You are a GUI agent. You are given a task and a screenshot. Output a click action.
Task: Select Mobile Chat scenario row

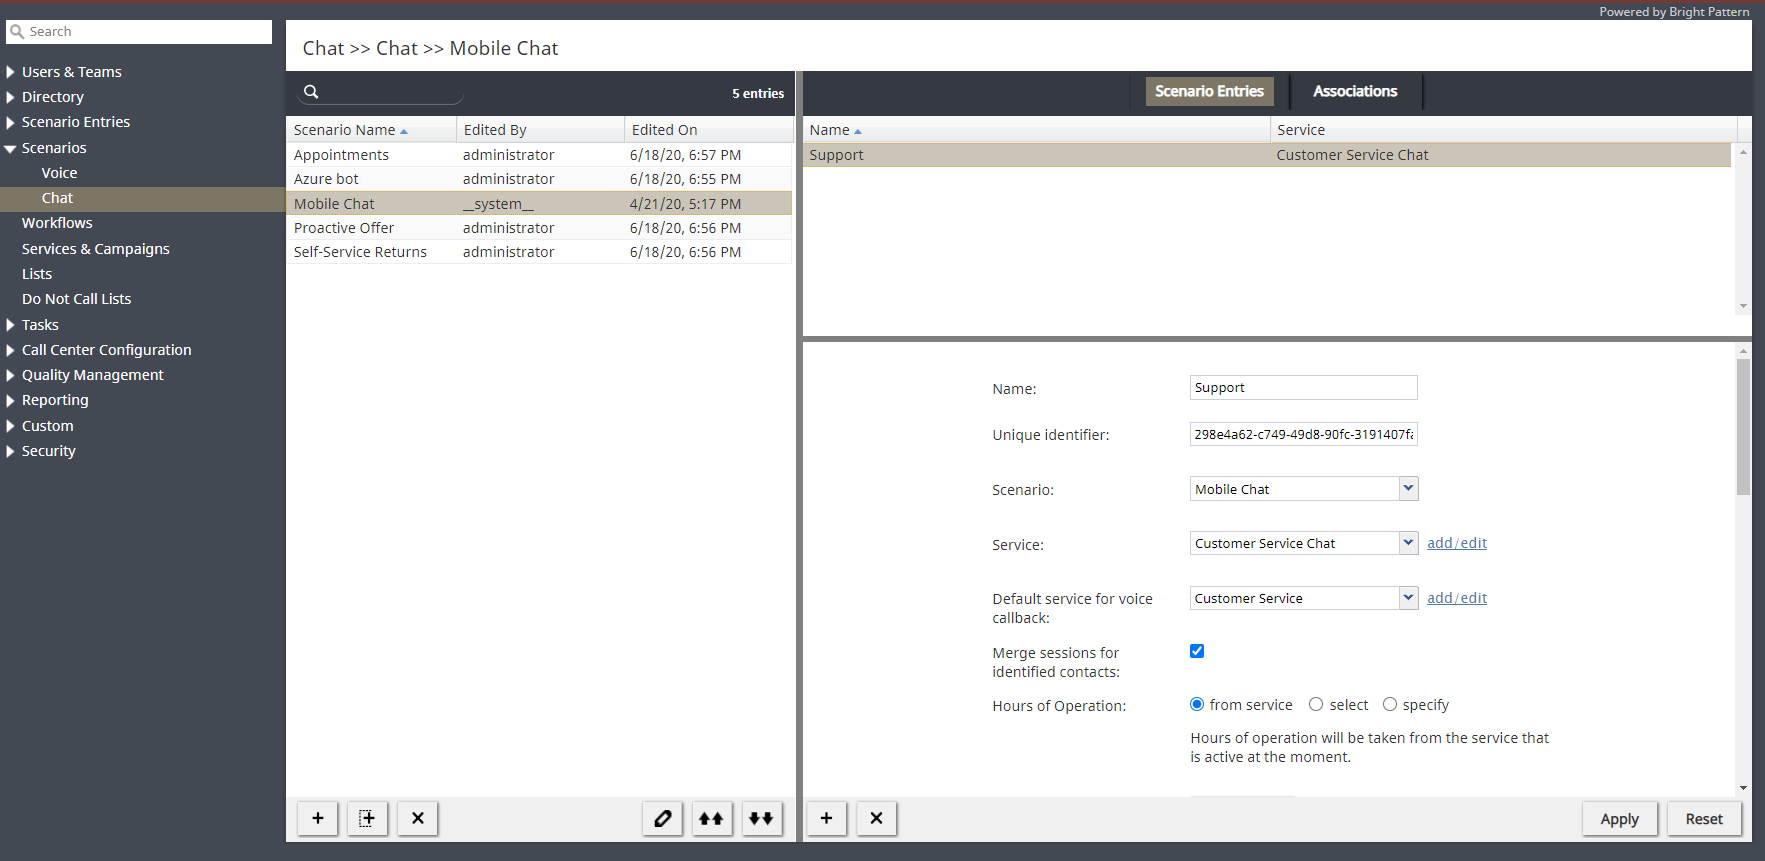pos(539,204)
